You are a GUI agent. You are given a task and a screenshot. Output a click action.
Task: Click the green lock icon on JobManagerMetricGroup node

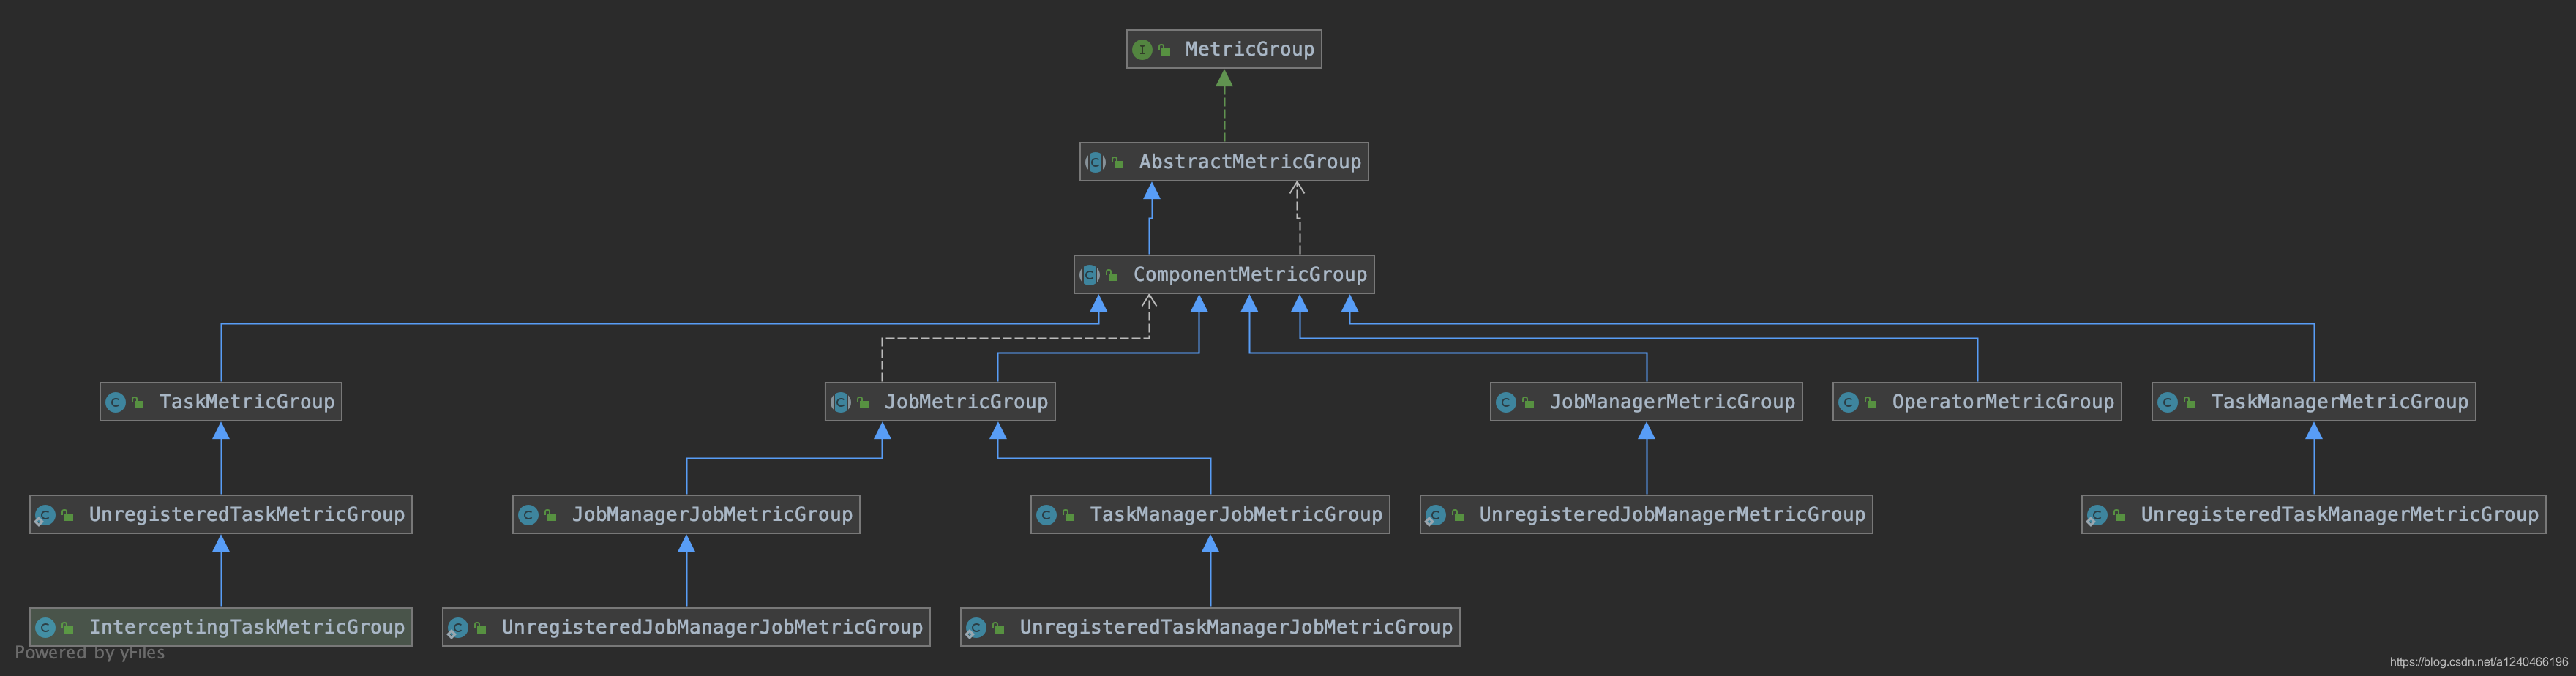click(x=1528, y=403)
